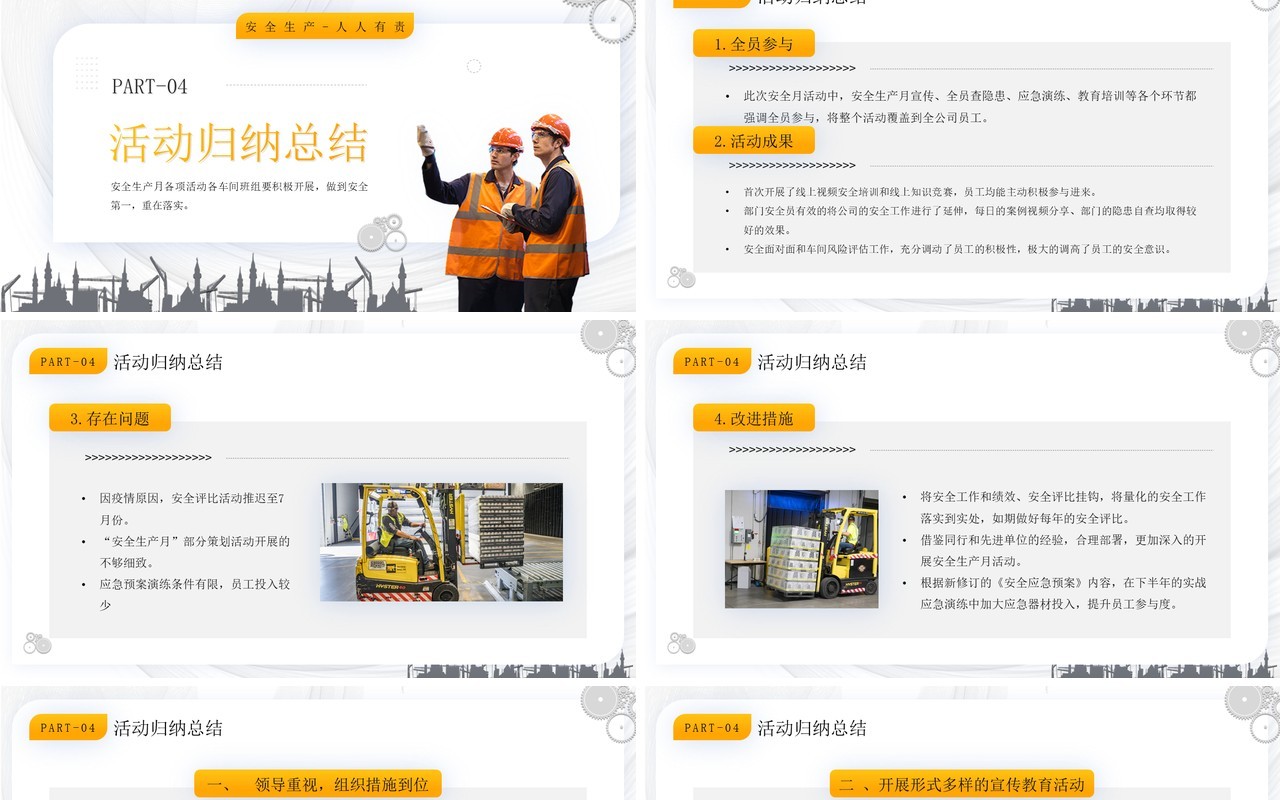
Task: Click the forklift-with-pallet photo on 改进措施 slide
Action: click(x=802, y=549)
